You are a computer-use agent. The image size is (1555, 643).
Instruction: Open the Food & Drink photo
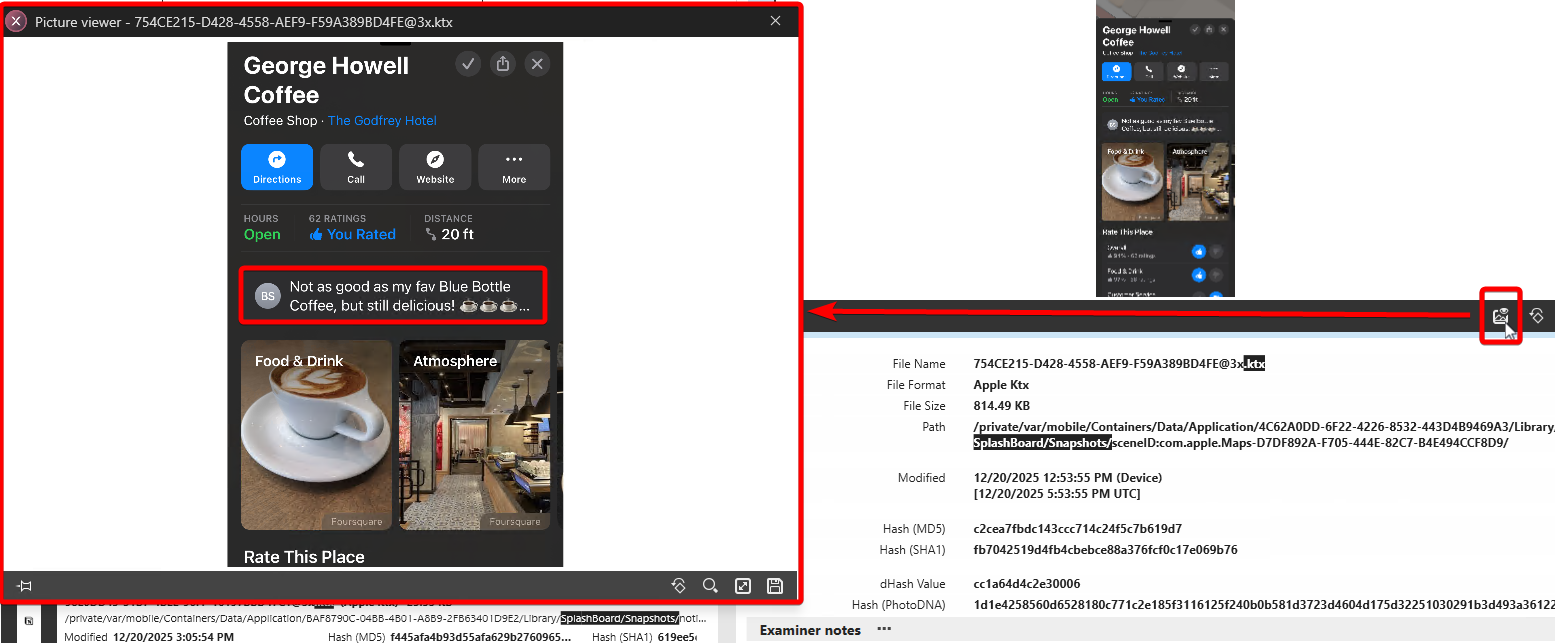click(x=317, y=435)
